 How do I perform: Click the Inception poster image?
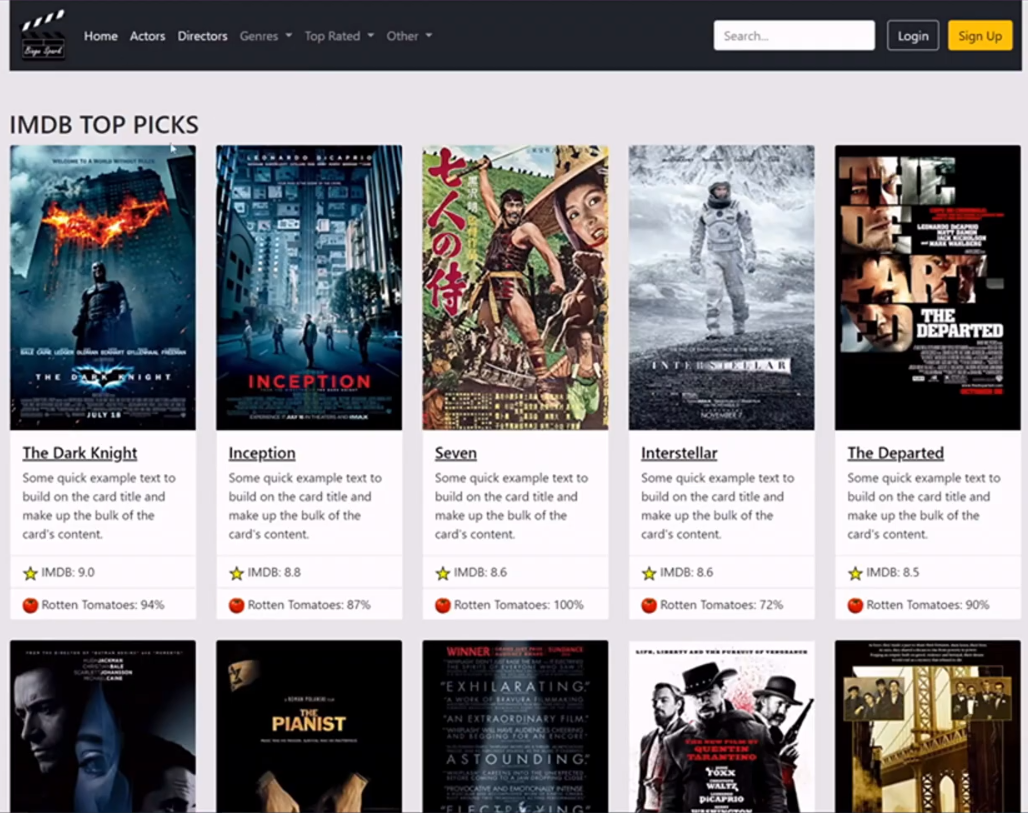coord(309,288)
